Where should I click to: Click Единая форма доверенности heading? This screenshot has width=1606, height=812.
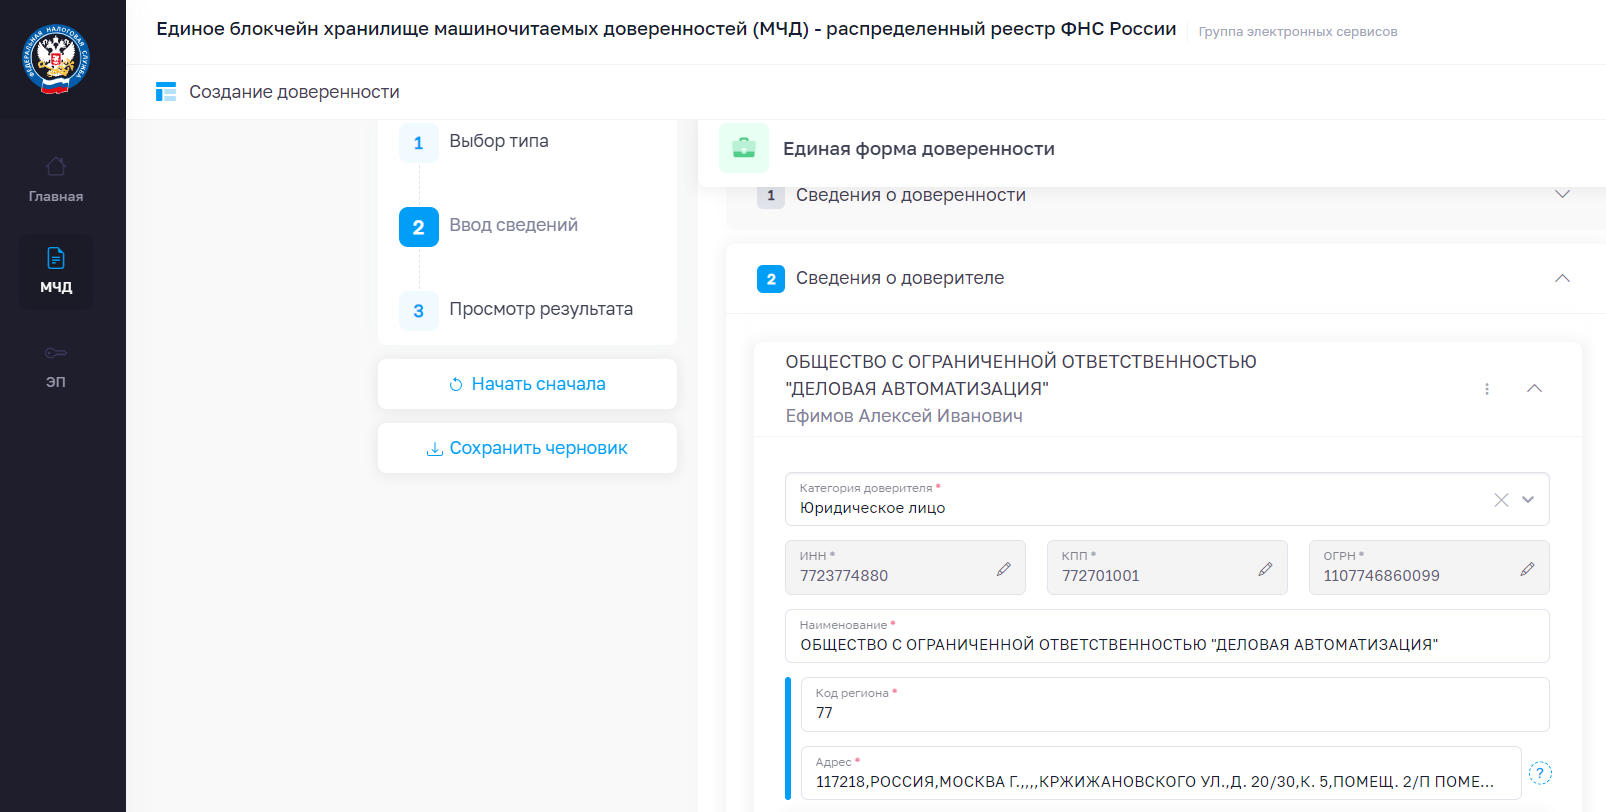coord(919,149)
